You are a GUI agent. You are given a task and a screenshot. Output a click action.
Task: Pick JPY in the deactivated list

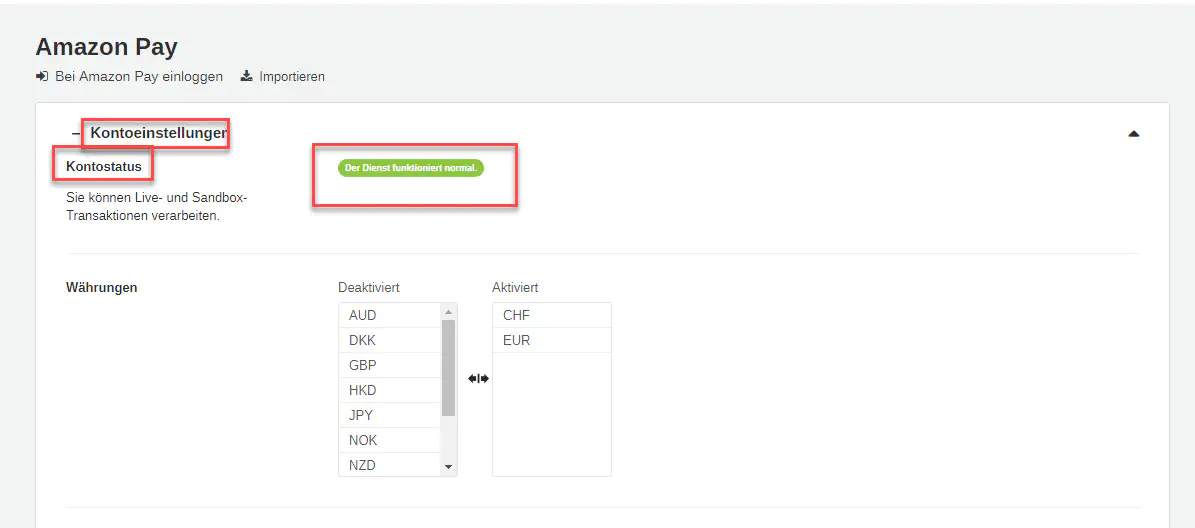point(389,415)
